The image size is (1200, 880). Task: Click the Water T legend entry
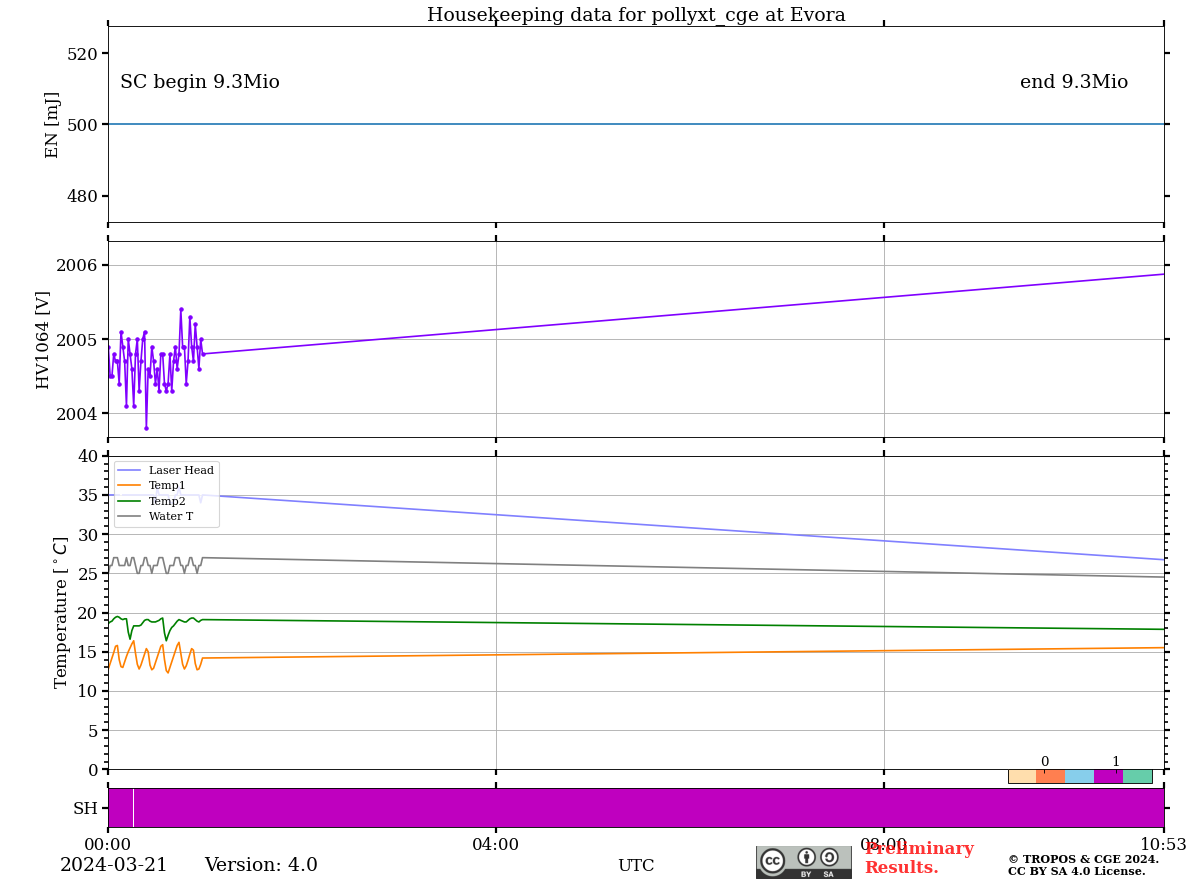coord(156,516)
